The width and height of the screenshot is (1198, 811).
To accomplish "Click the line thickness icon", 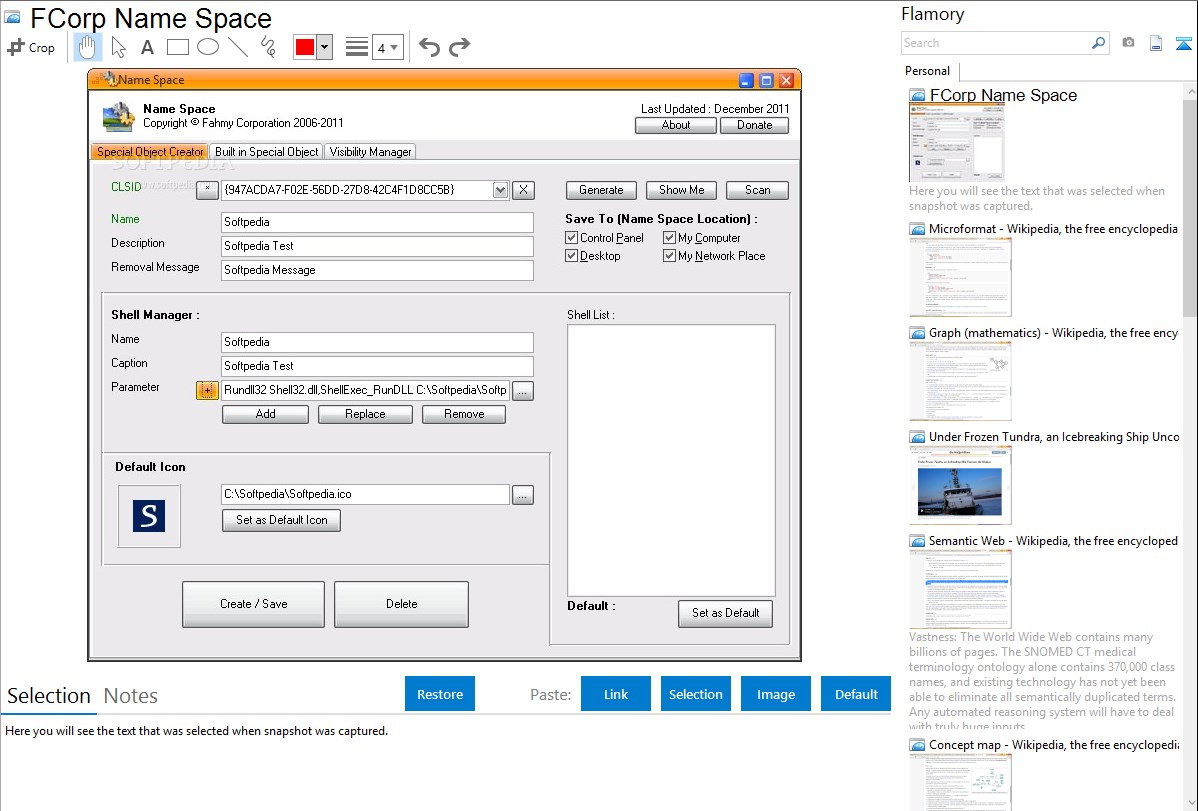I will [x=357, y=47].
